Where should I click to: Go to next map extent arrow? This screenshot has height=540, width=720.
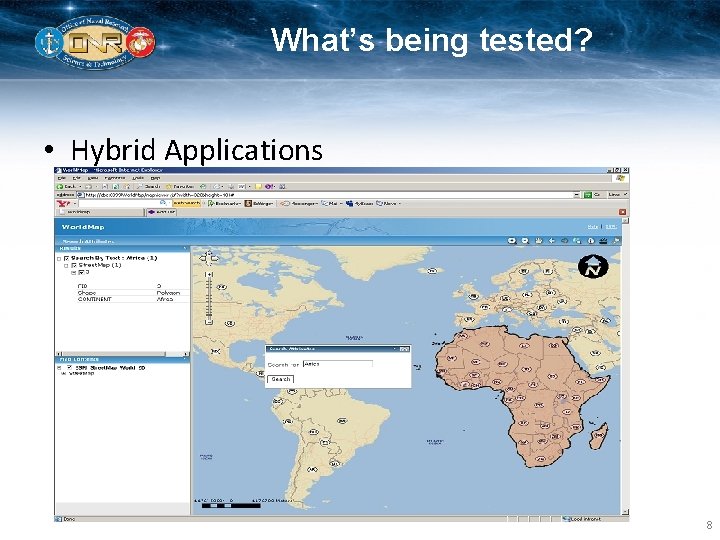(564, 241)
